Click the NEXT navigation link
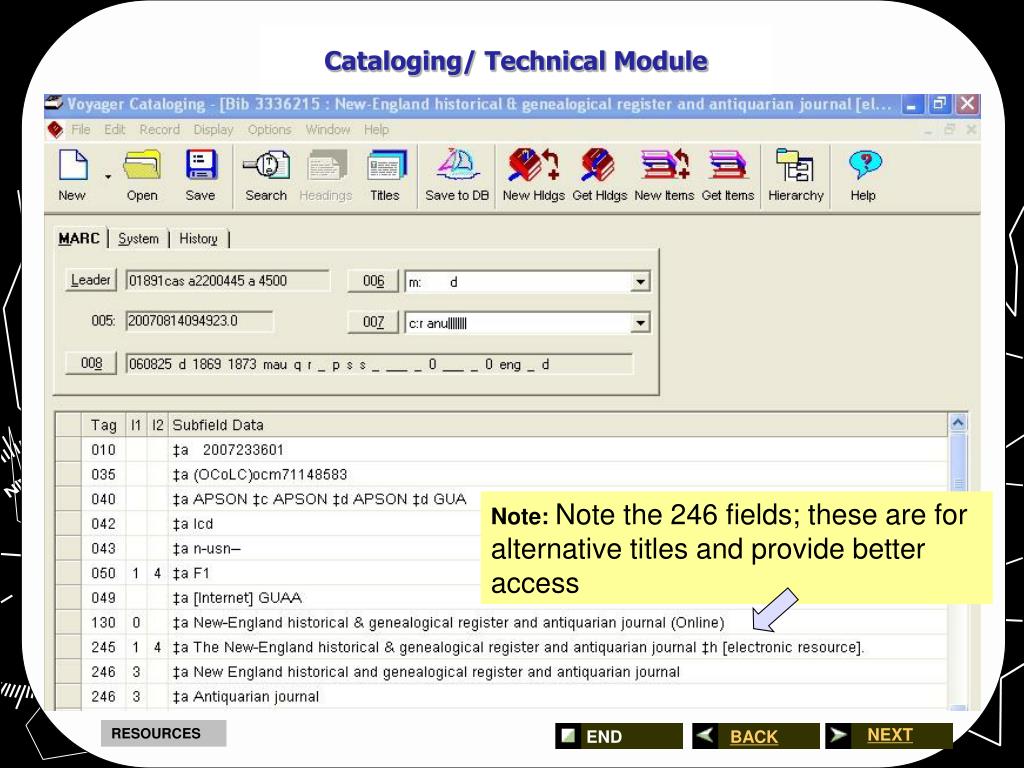Viewport: 1024px width, 768px height. [889, 735]
